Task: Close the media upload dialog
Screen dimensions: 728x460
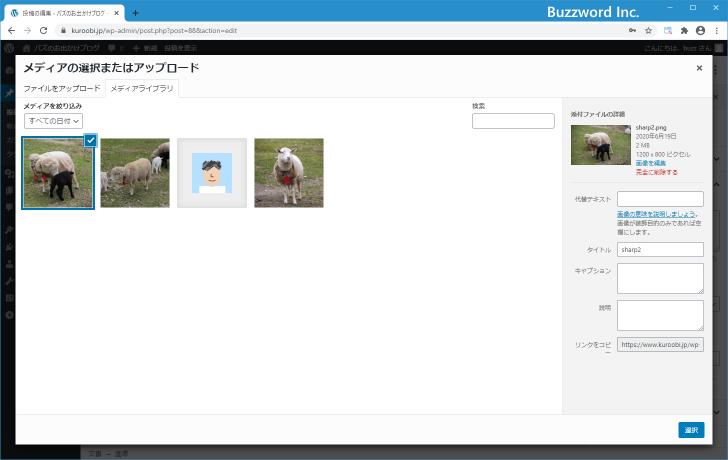Action: [x=699, y=69]
